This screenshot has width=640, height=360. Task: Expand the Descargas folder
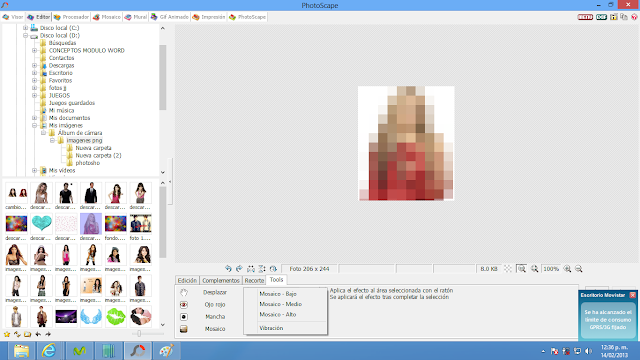34,65
